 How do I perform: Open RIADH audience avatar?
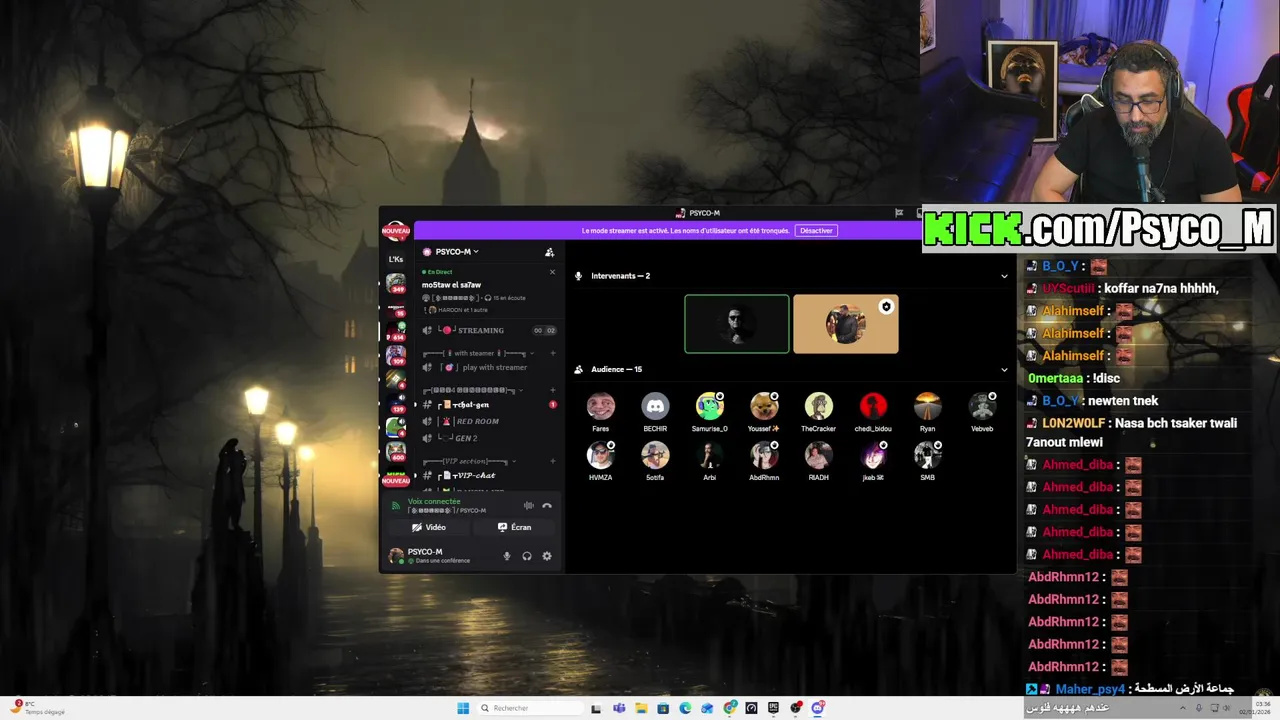pos(818,455)
